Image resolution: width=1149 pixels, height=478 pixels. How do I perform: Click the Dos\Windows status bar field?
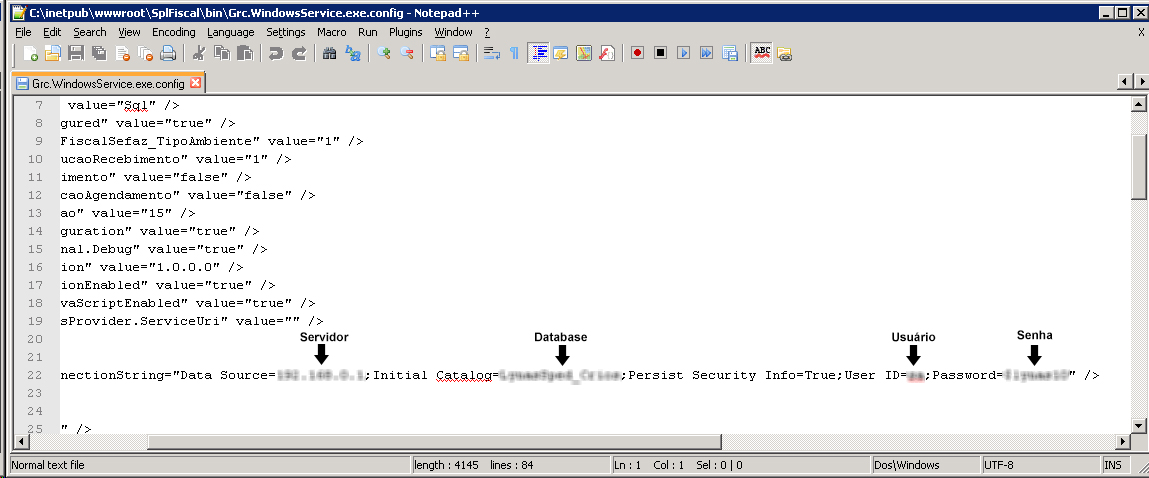[926, 465]
